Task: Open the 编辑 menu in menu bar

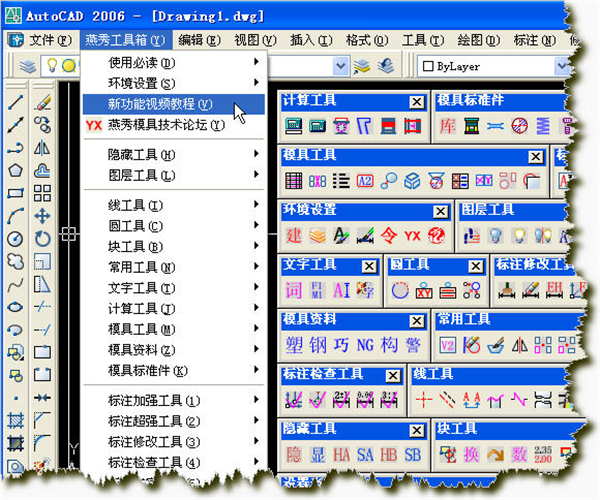Action: click(199, 40)
